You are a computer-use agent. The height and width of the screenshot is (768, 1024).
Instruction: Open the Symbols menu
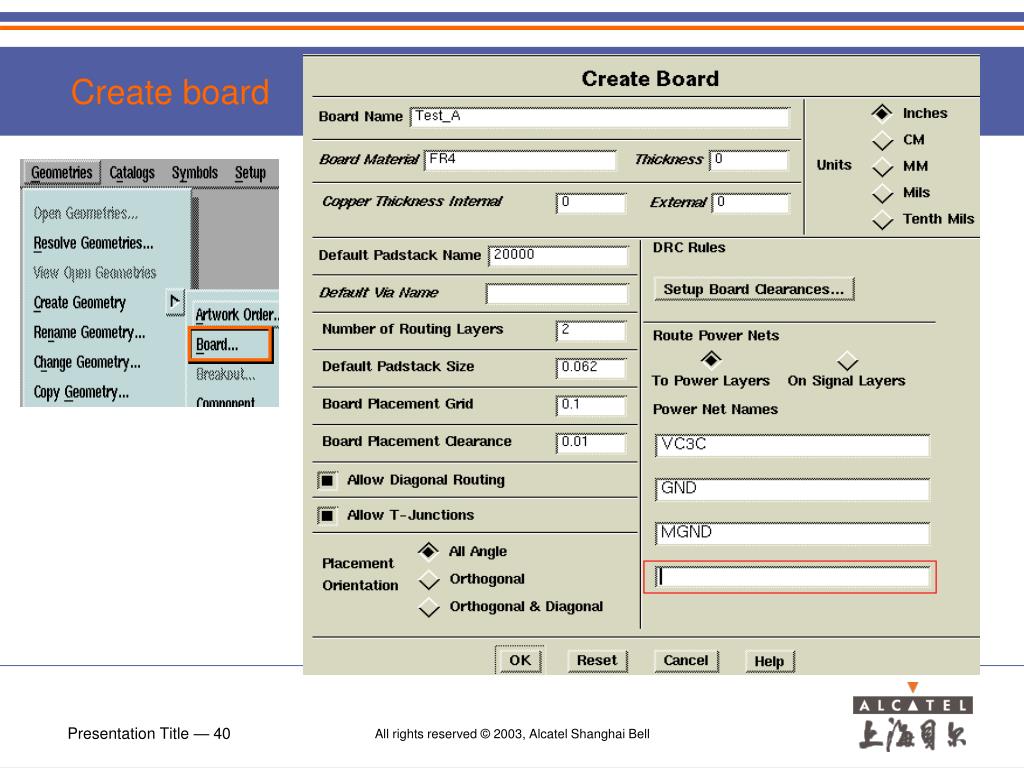(x=195, y=172)
